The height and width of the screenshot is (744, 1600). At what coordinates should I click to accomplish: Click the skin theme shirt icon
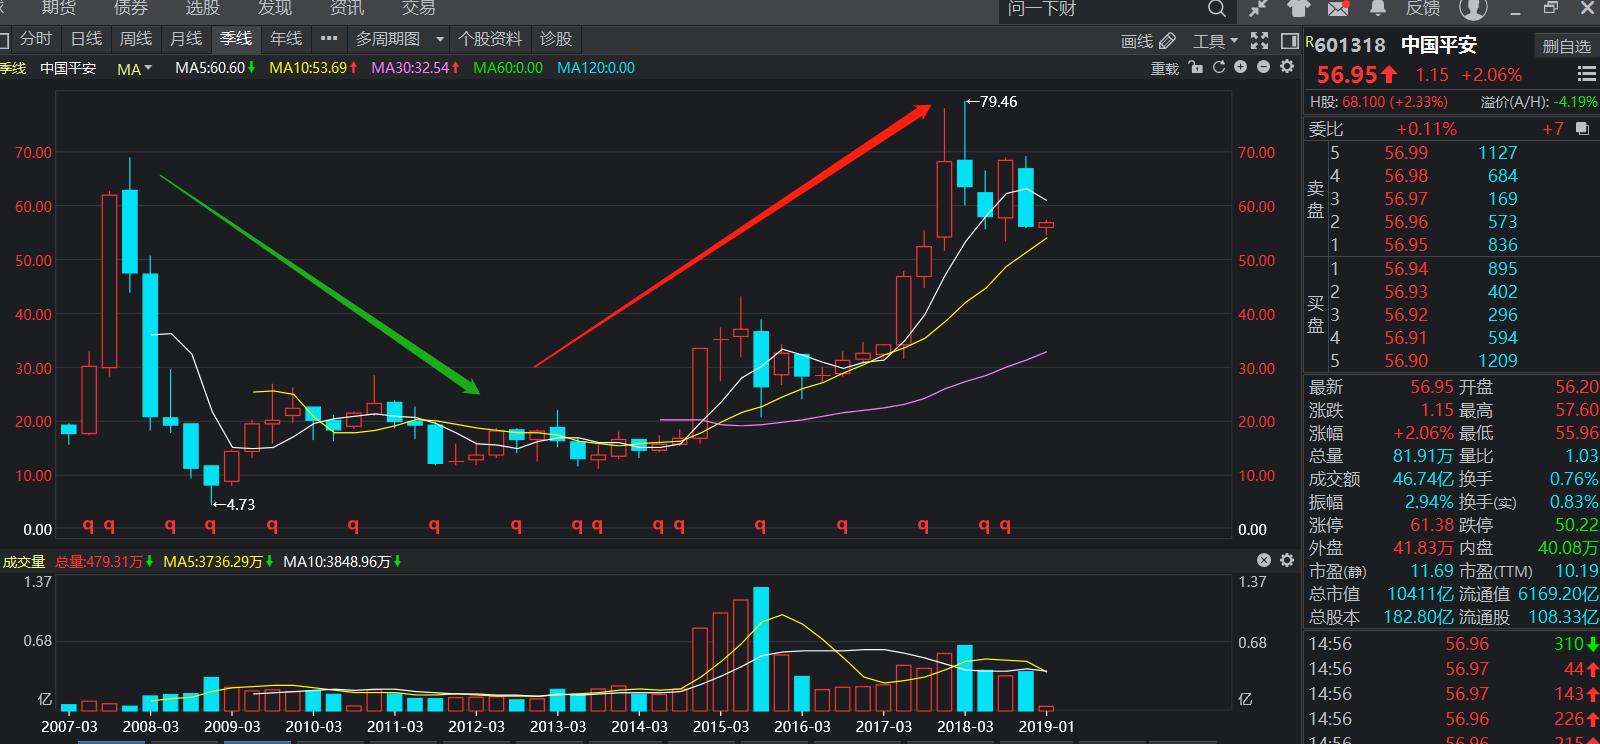(1298, 9)
